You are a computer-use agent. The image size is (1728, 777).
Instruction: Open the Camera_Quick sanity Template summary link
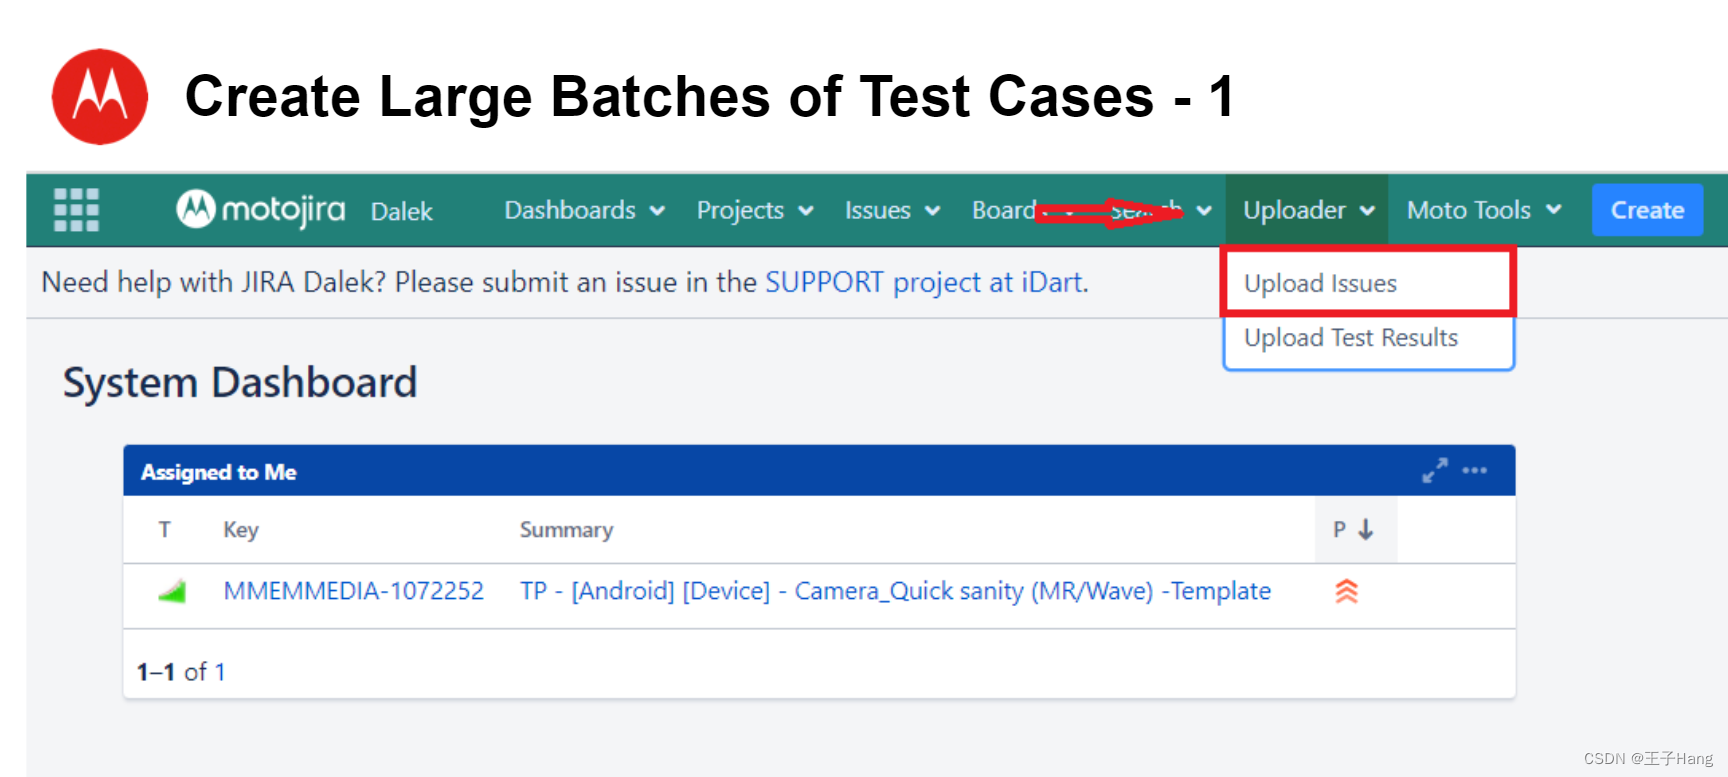(x=895, y=591)
